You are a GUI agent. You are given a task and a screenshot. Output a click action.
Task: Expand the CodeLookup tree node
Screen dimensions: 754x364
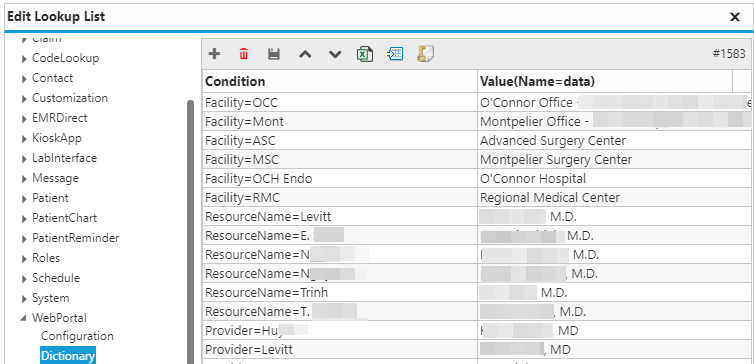click(24, 59)
